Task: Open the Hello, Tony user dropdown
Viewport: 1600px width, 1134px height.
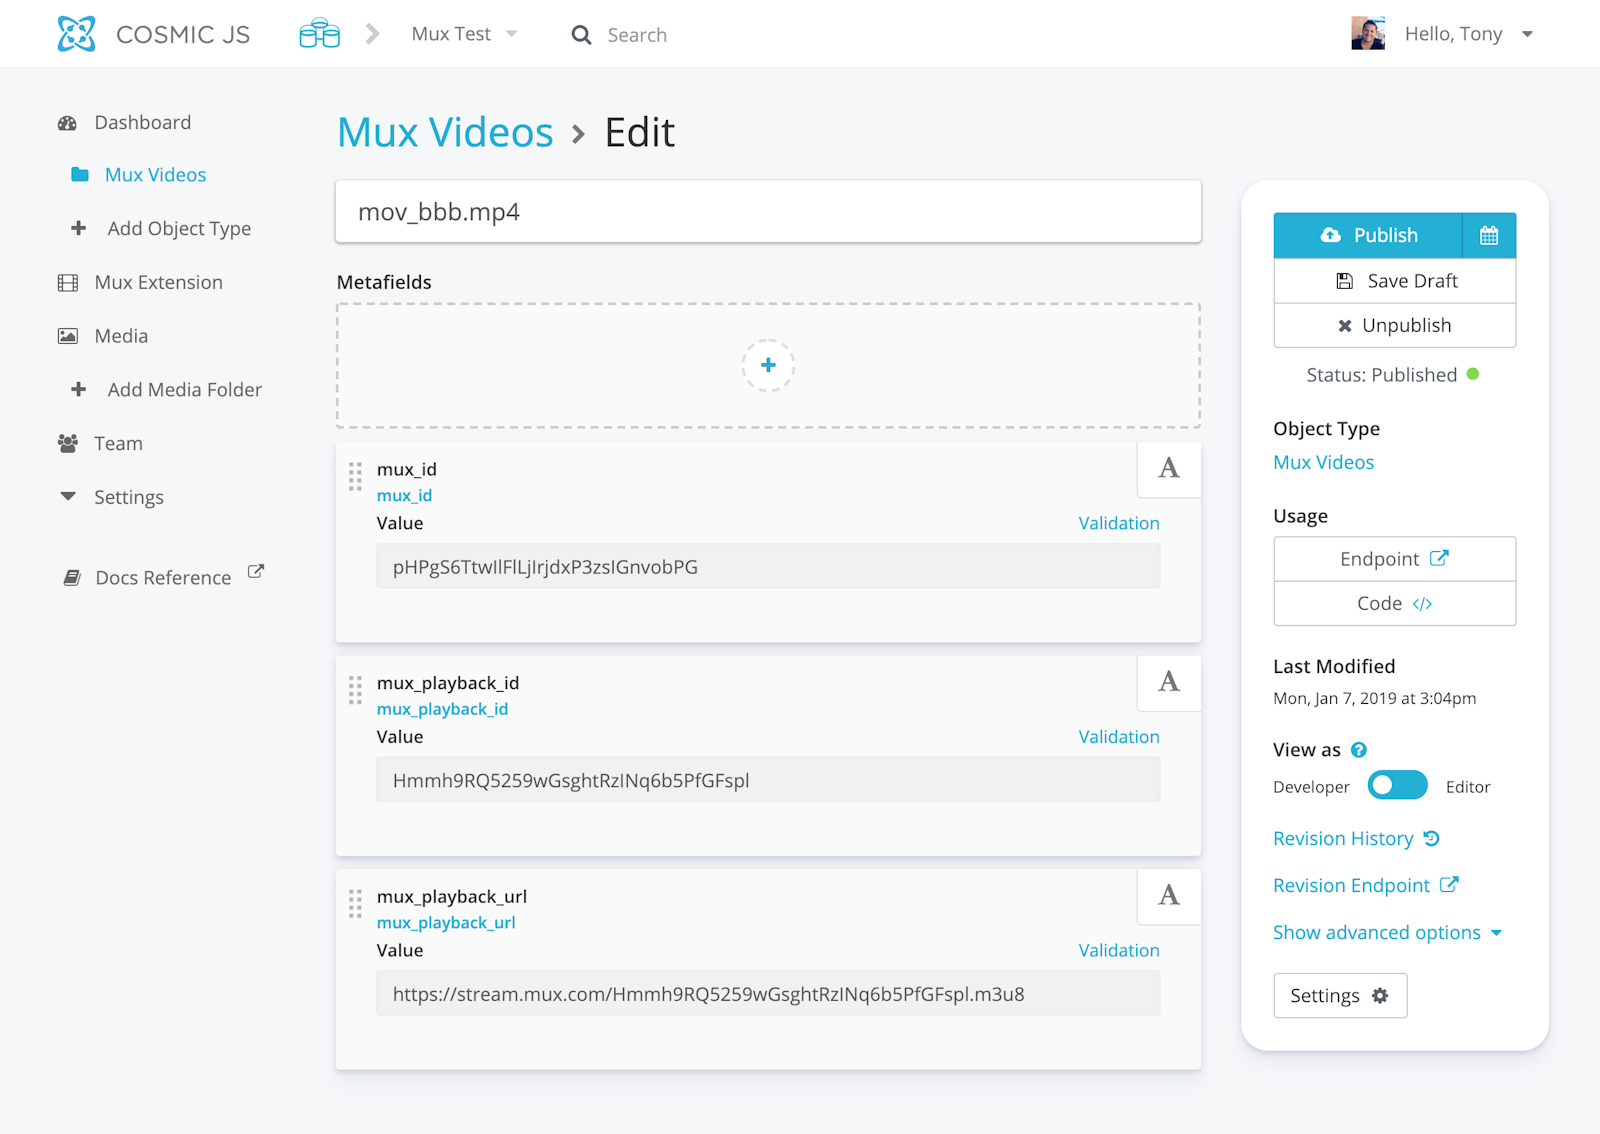Action: point(1468,34)
